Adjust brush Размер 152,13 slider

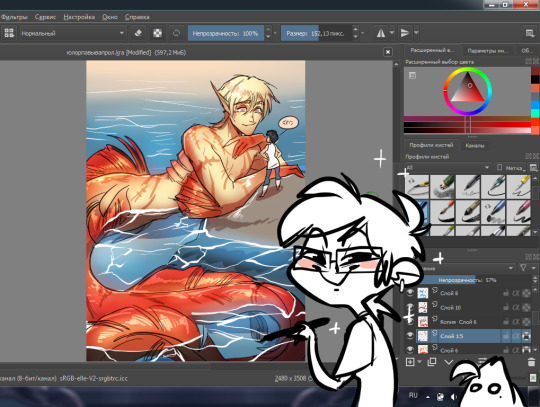(316, 33)
